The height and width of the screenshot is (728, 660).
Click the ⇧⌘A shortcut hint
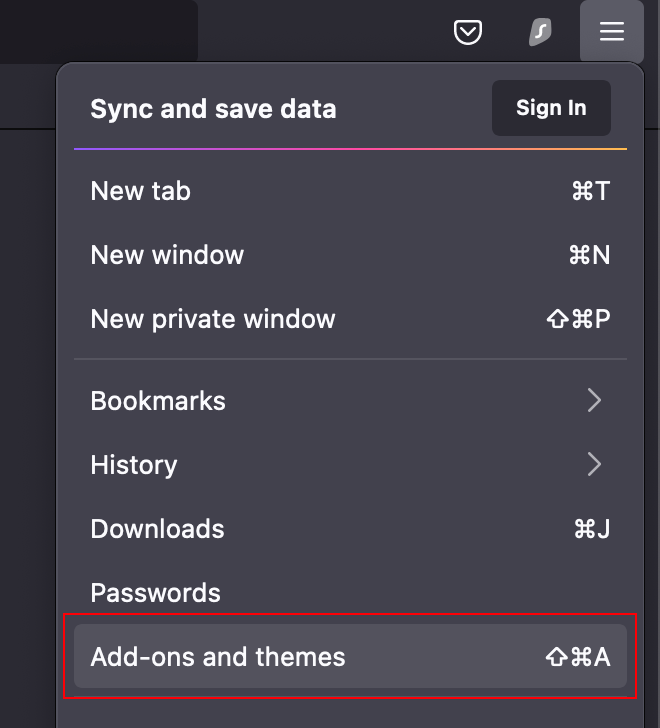pyautogui.click(x=578, y=657)
